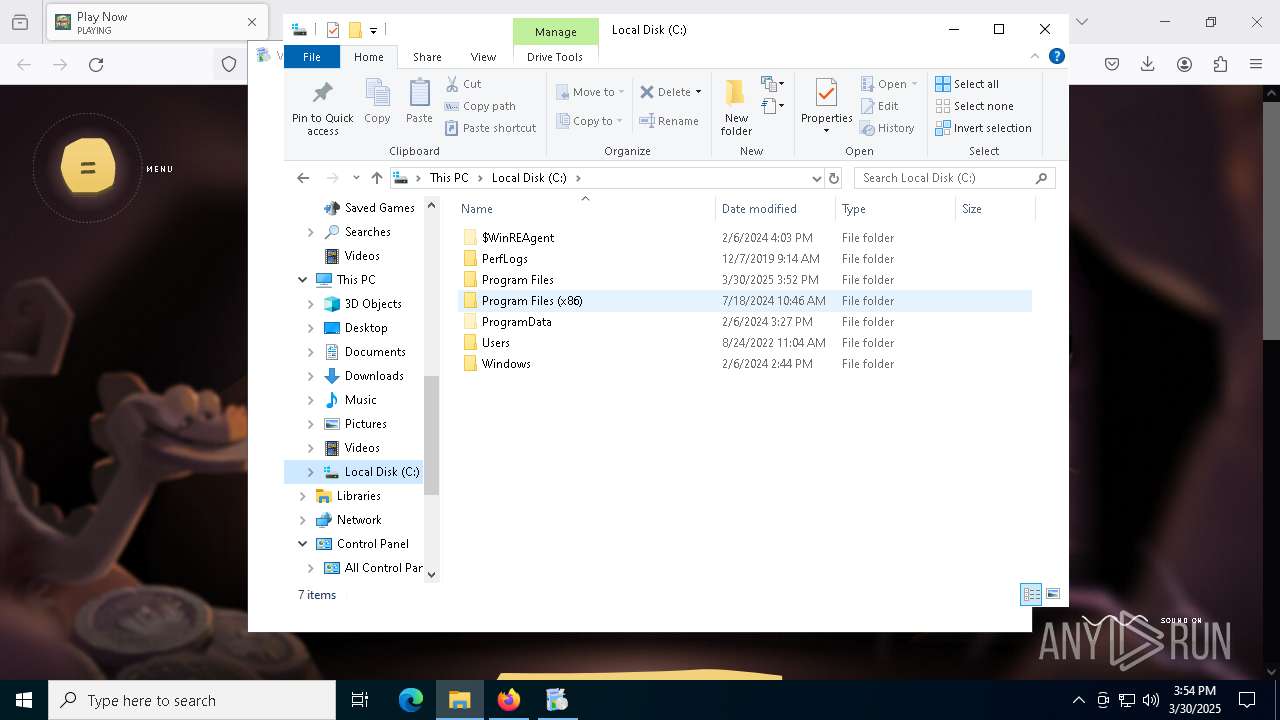Switch to Details view layout icon

[x=1031, y=594]
